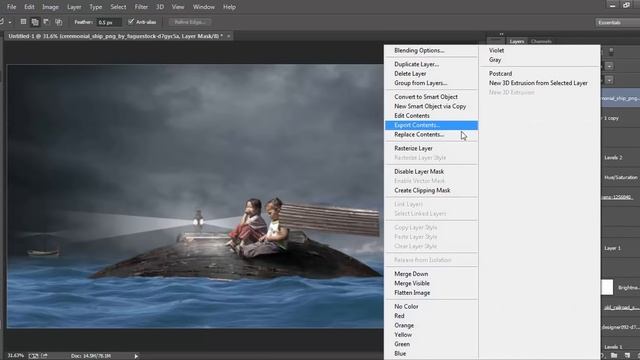This screenshot has height=360, width=640.
Task: Choose Blending Options from context menu
Action: point(431,51)
